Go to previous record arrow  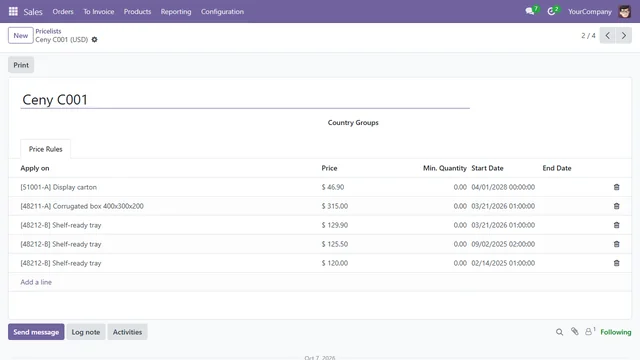click(x=607, y=36)
